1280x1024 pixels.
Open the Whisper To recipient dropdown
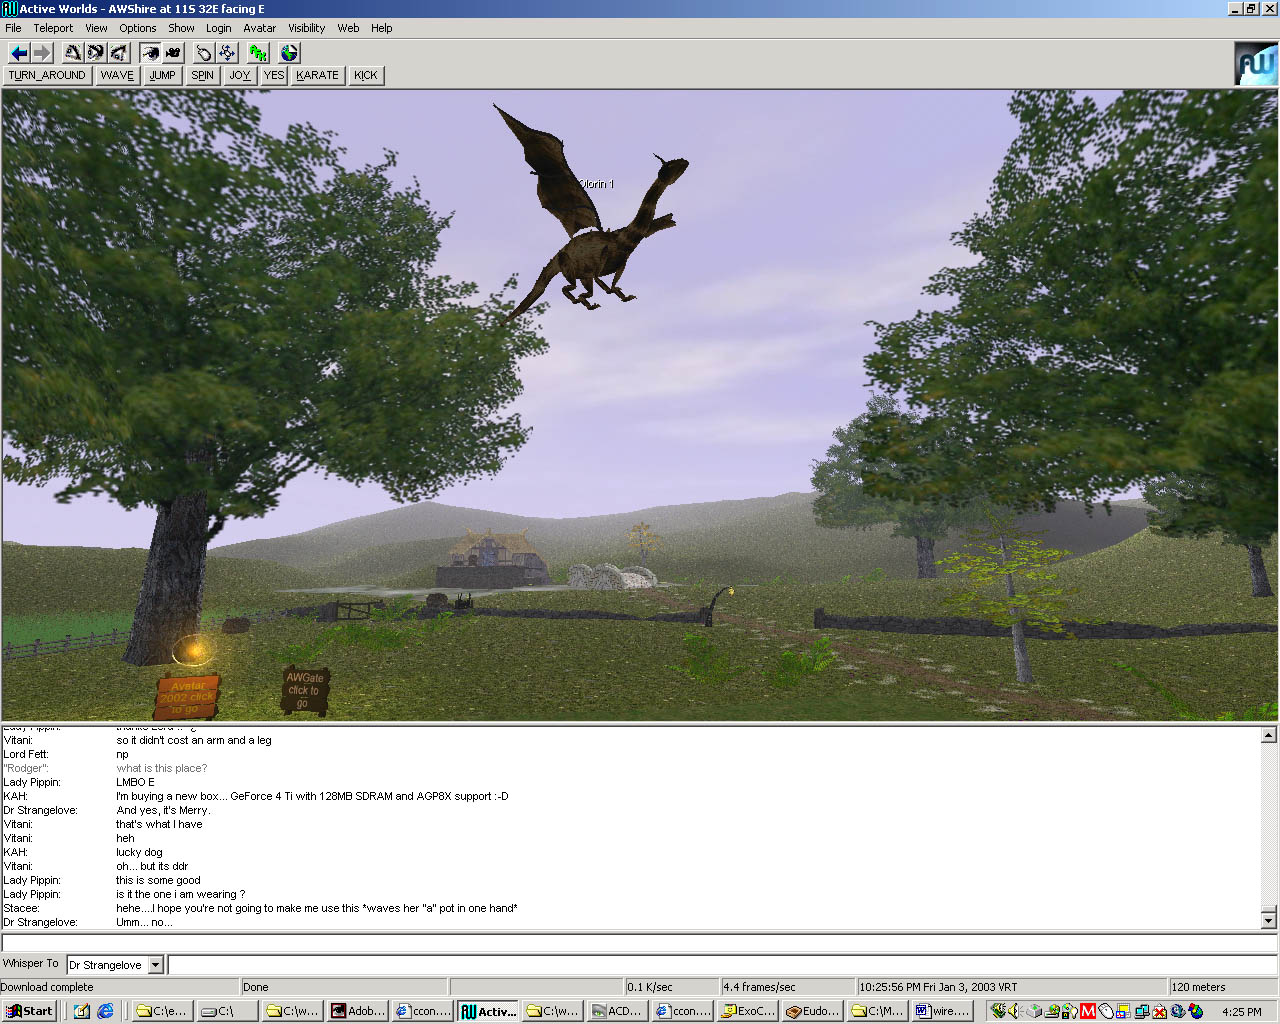point(155,965)
